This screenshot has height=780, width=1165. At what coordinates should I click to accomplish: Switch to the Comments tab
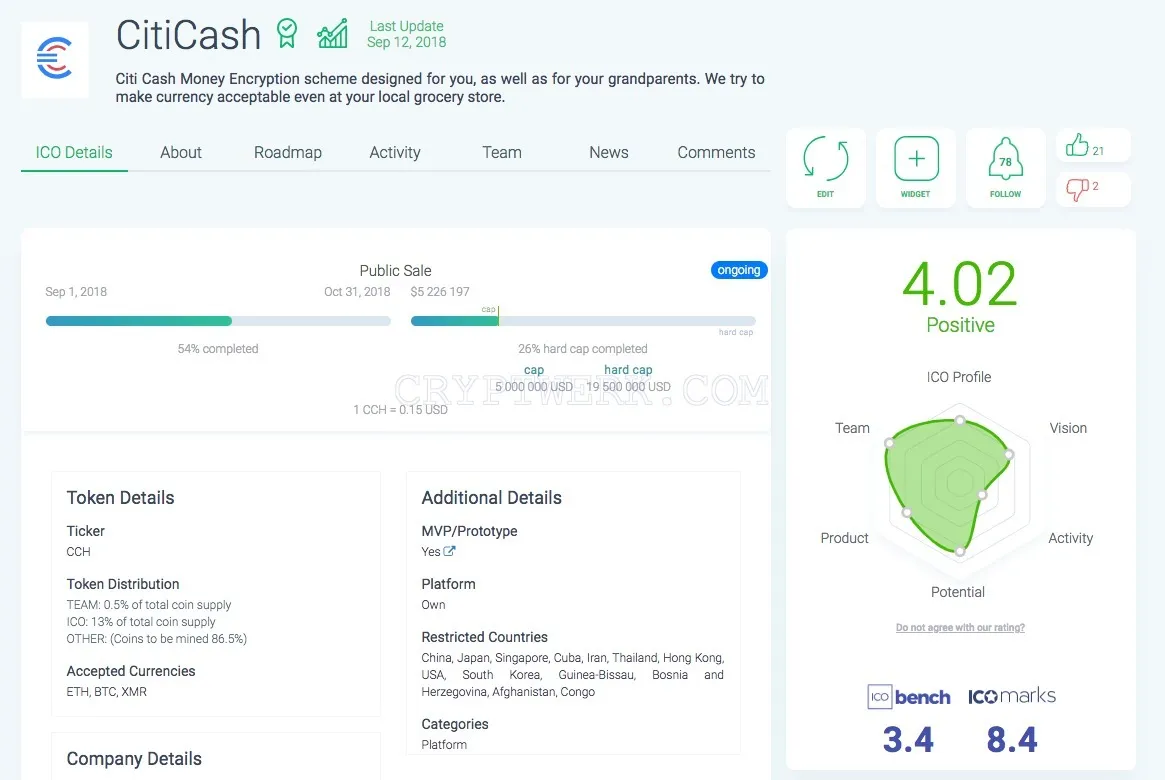point(716,152)
